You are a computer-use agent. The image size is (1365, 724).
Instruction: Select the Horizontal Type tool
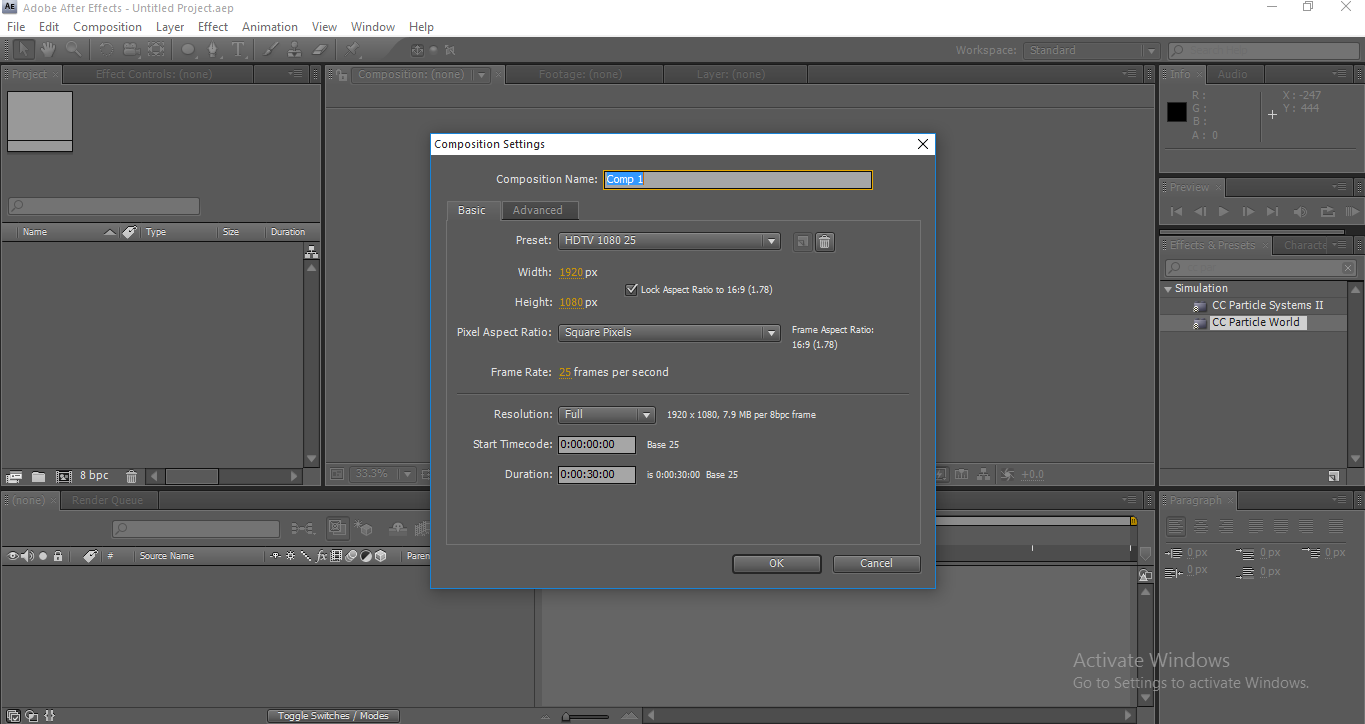238,50
